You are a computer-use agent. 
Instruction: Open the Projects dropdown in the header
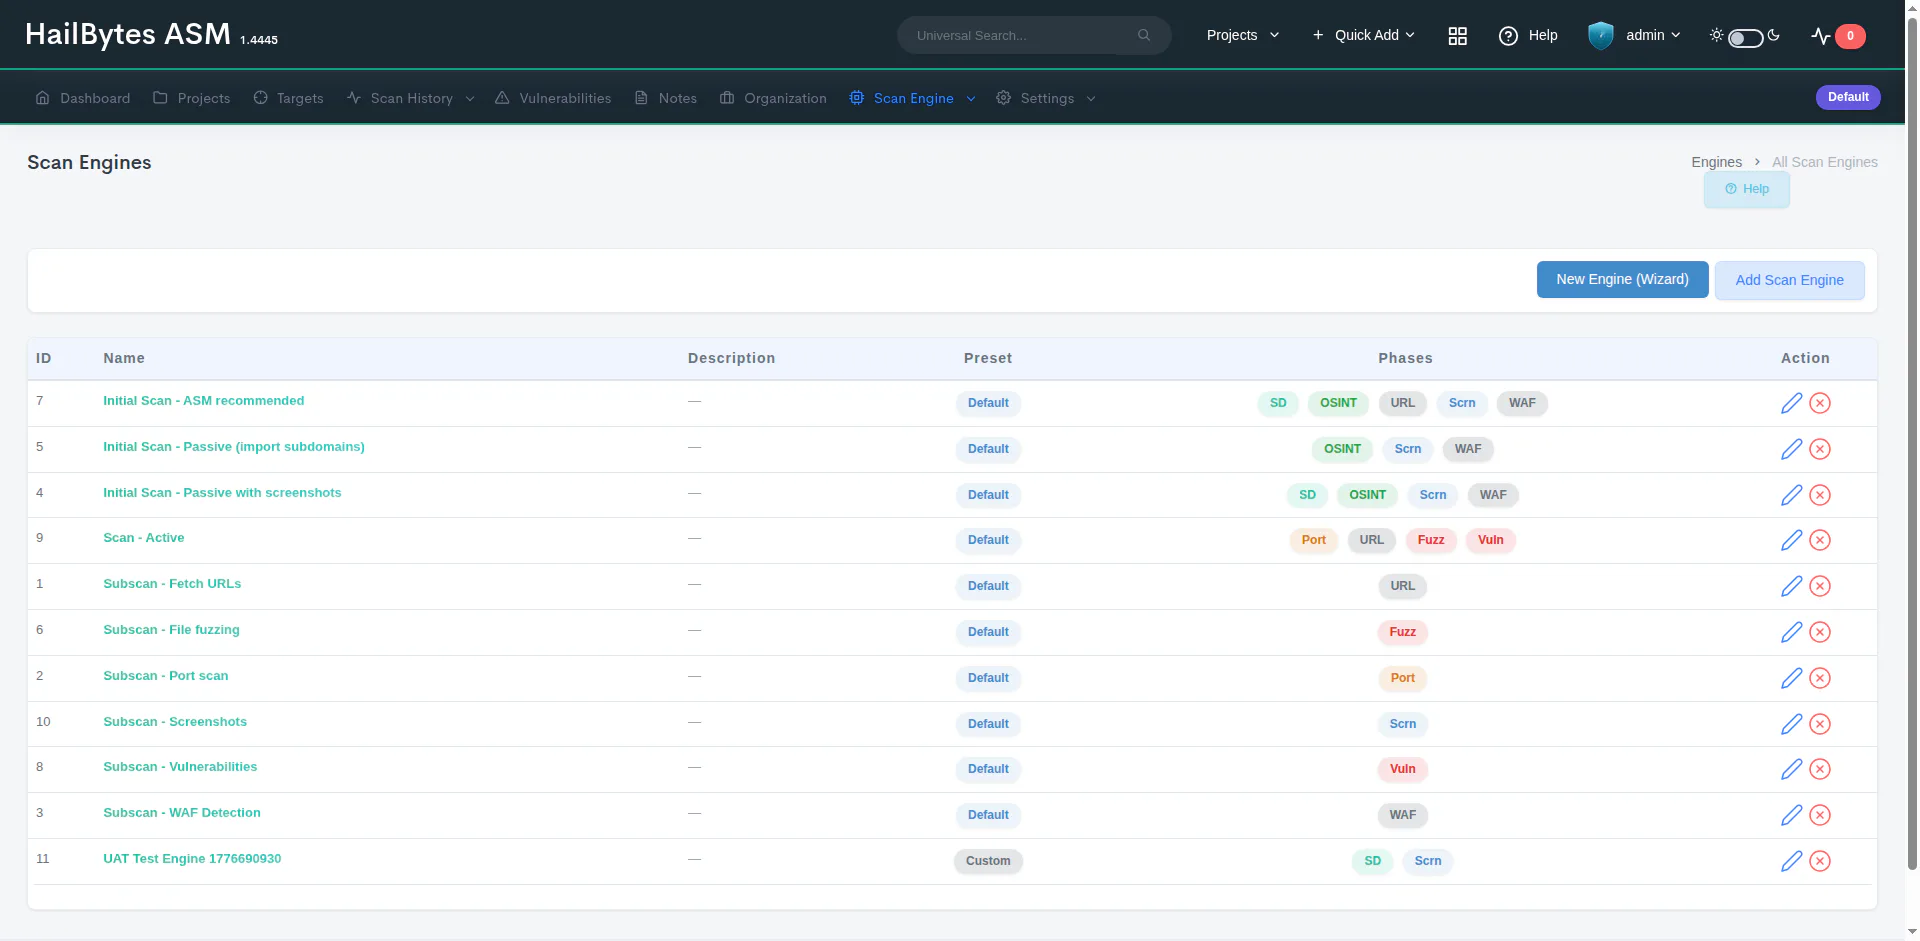tap(1243, 35)
